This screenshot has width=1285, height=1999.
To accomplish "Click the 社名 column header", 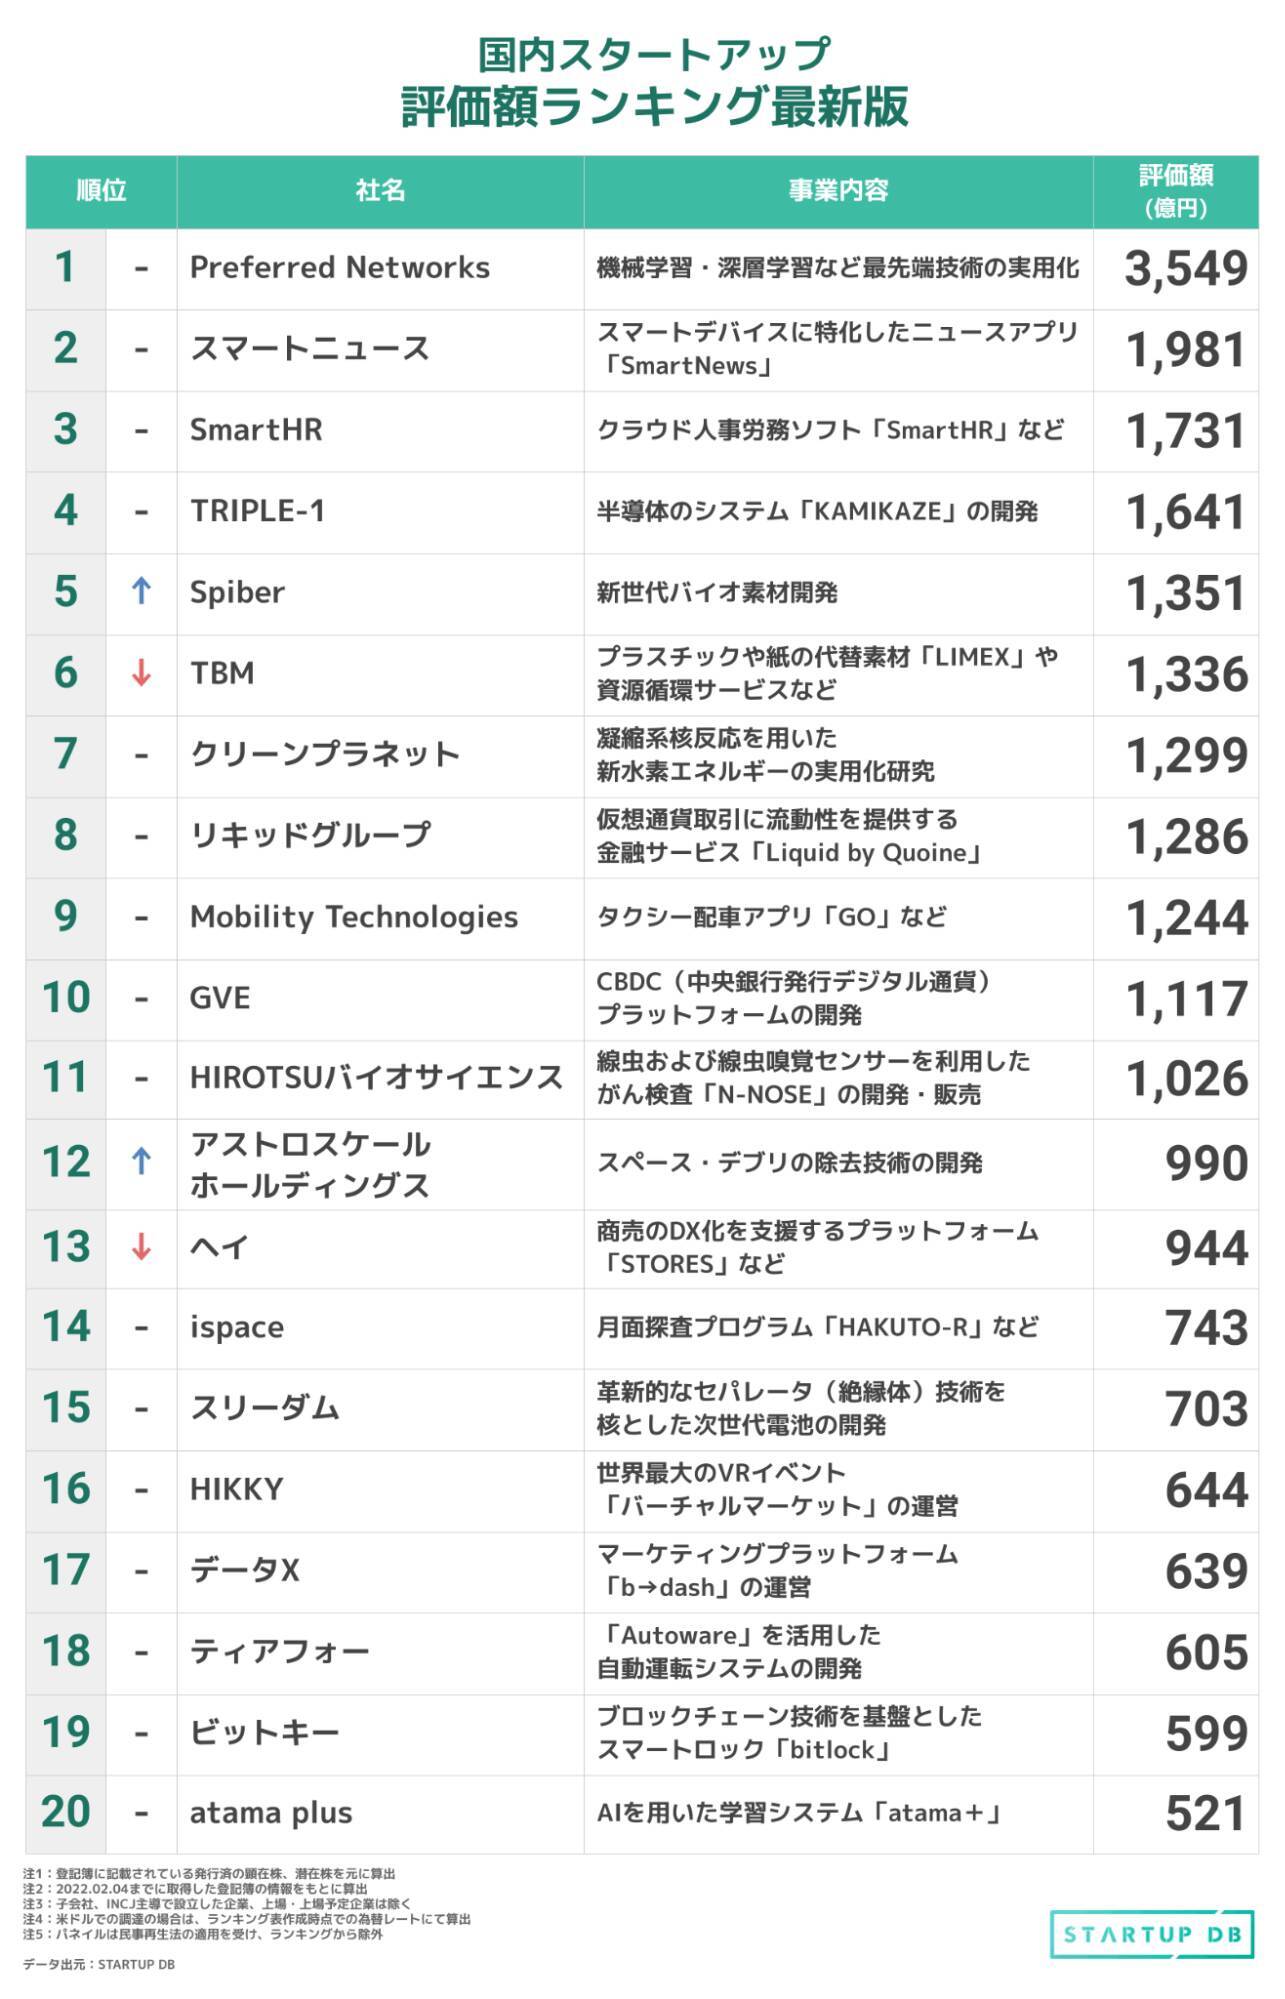I will (380, 191).
